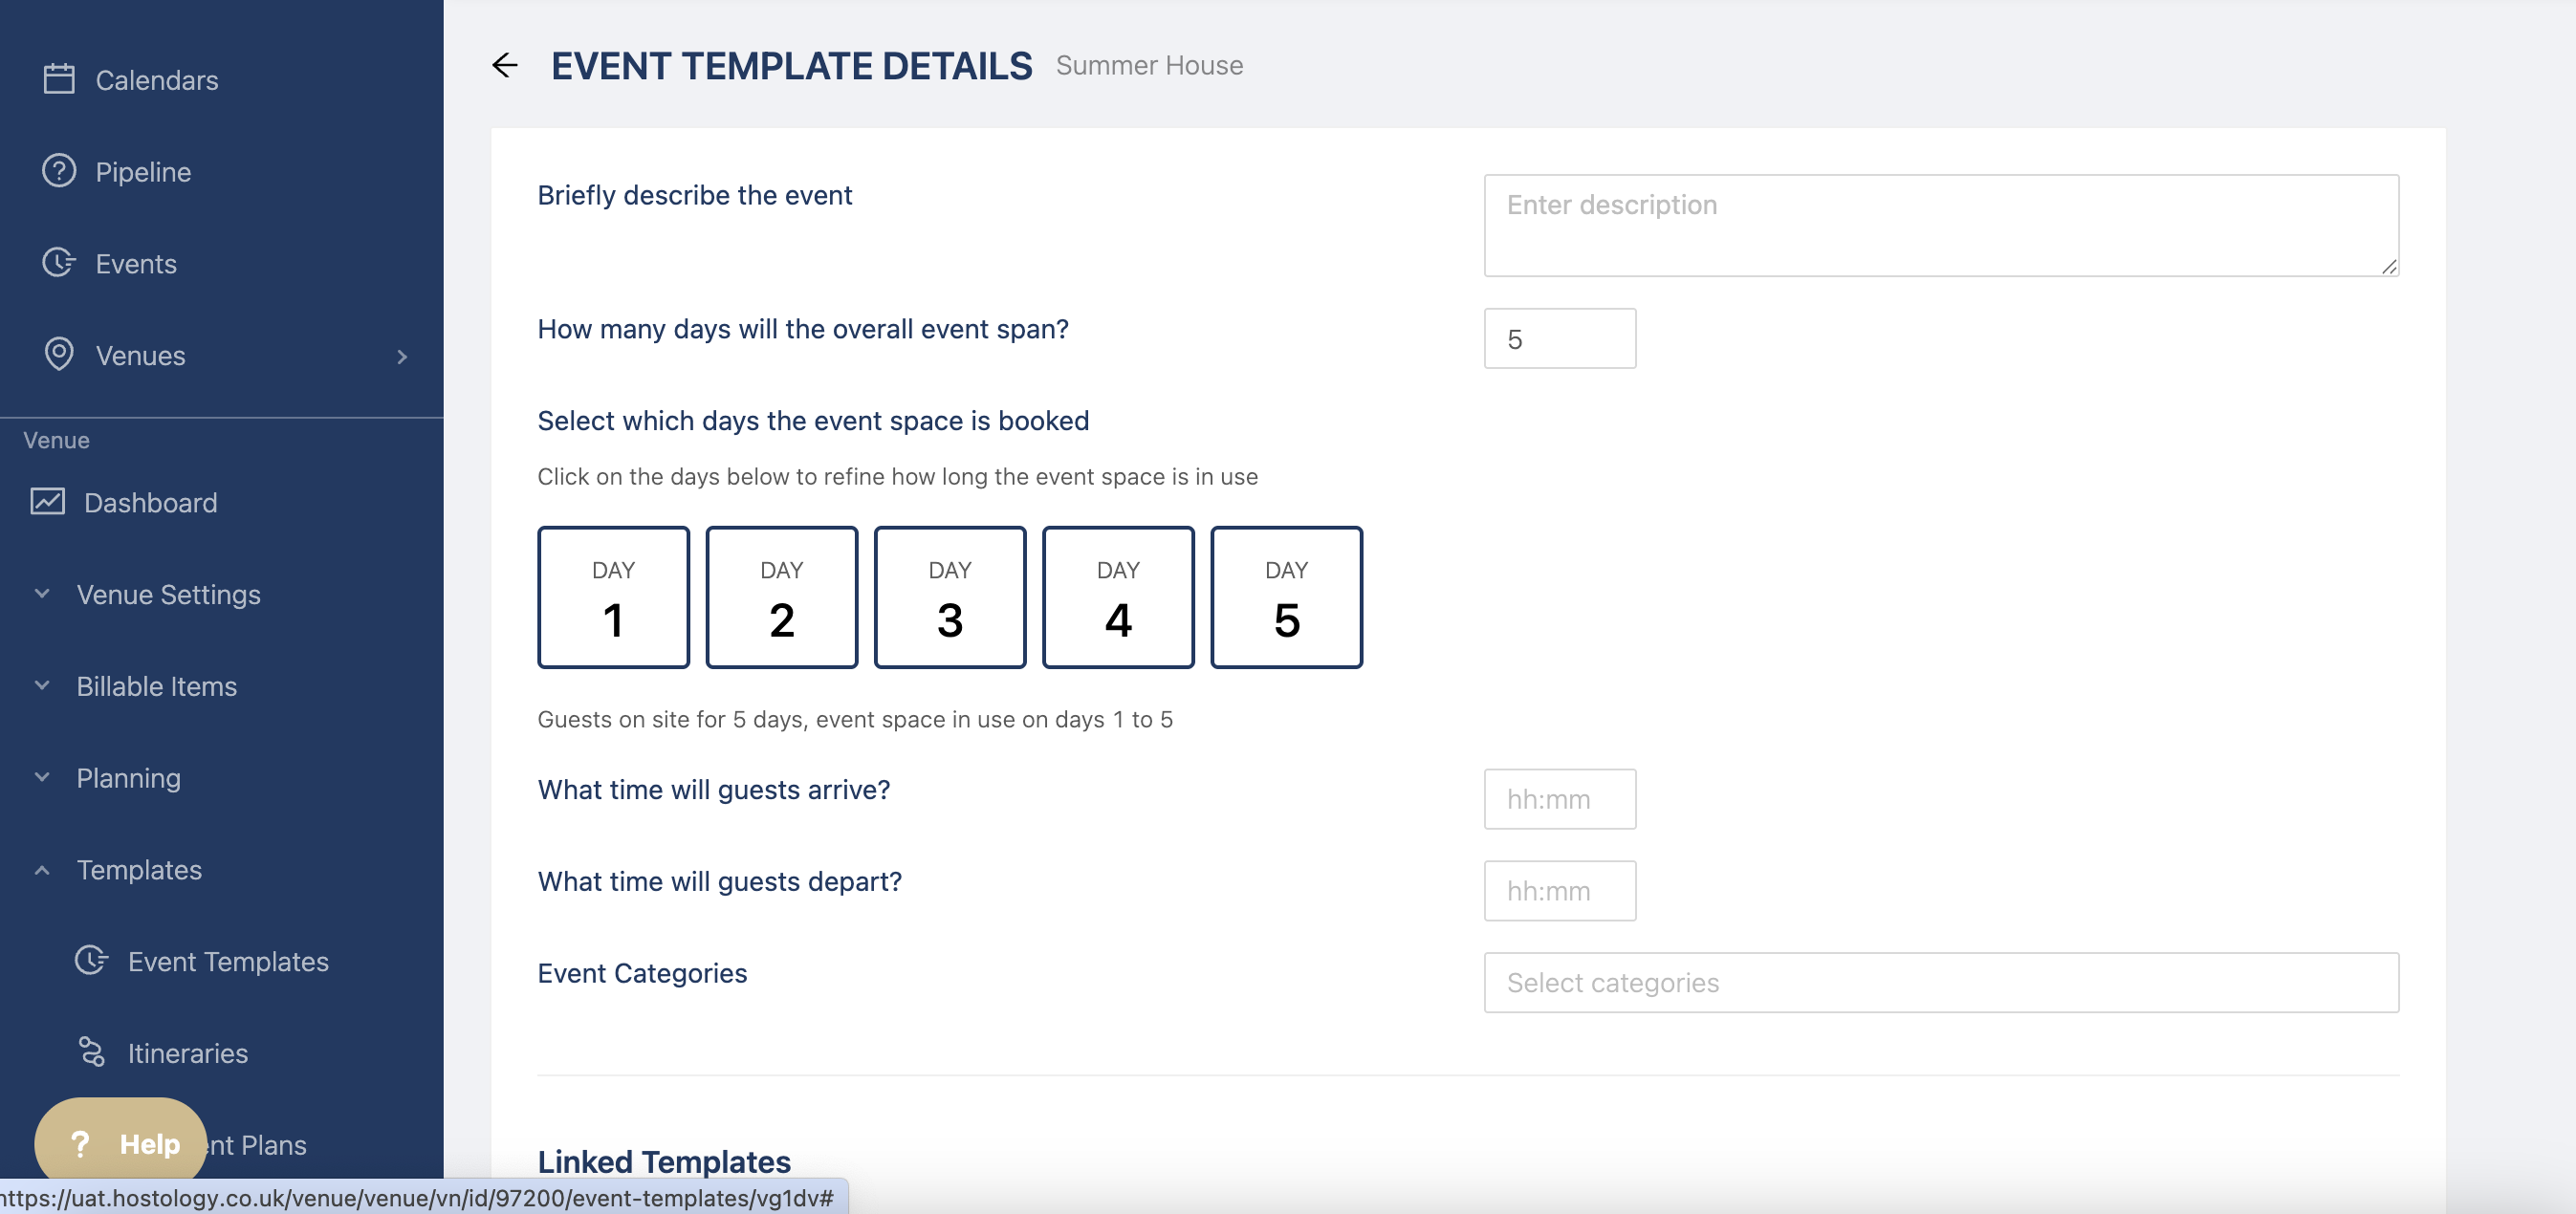Screen dimensions: 2576x1214
Task: Click the Dashboard chart icon
Action: click(x=47, y=501)
